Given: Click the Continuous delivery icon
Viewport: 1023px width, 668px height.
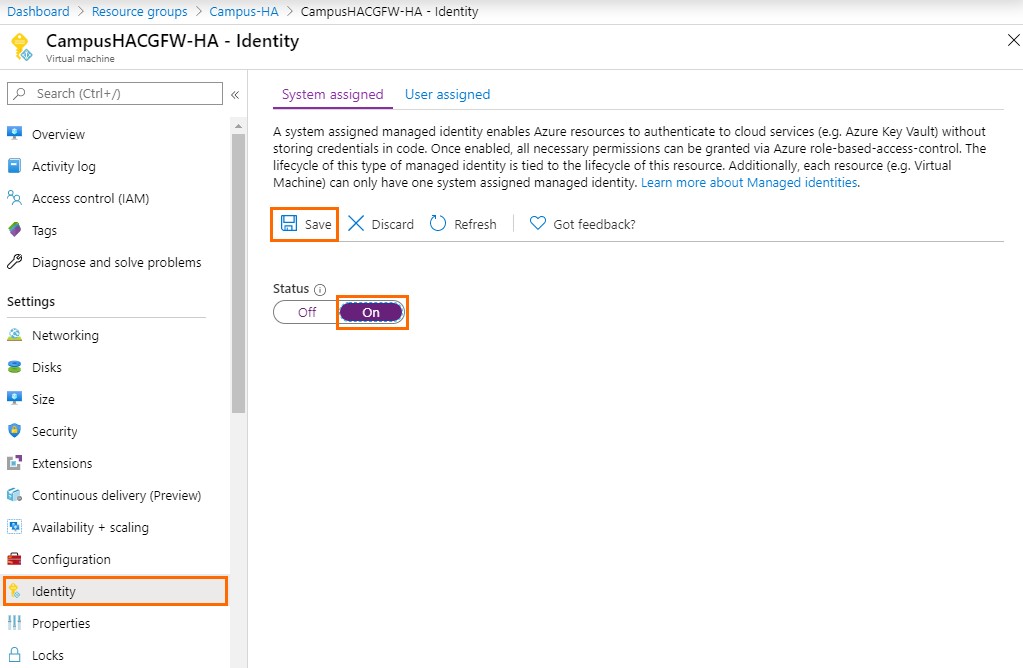Looking at the screenshot, I should (x=14, y=494).
